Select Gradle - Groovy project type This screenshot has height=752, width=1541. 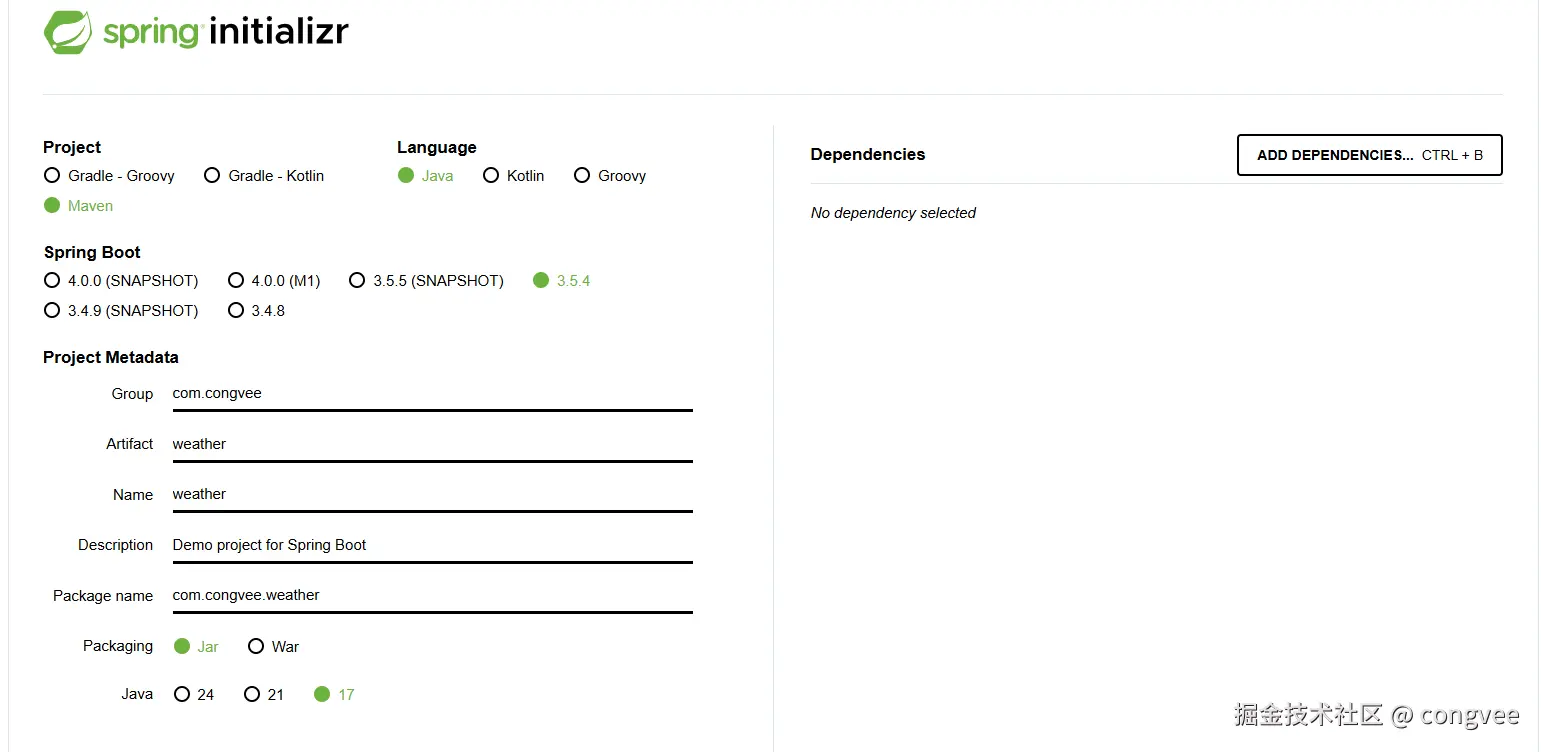pos(109,176)
